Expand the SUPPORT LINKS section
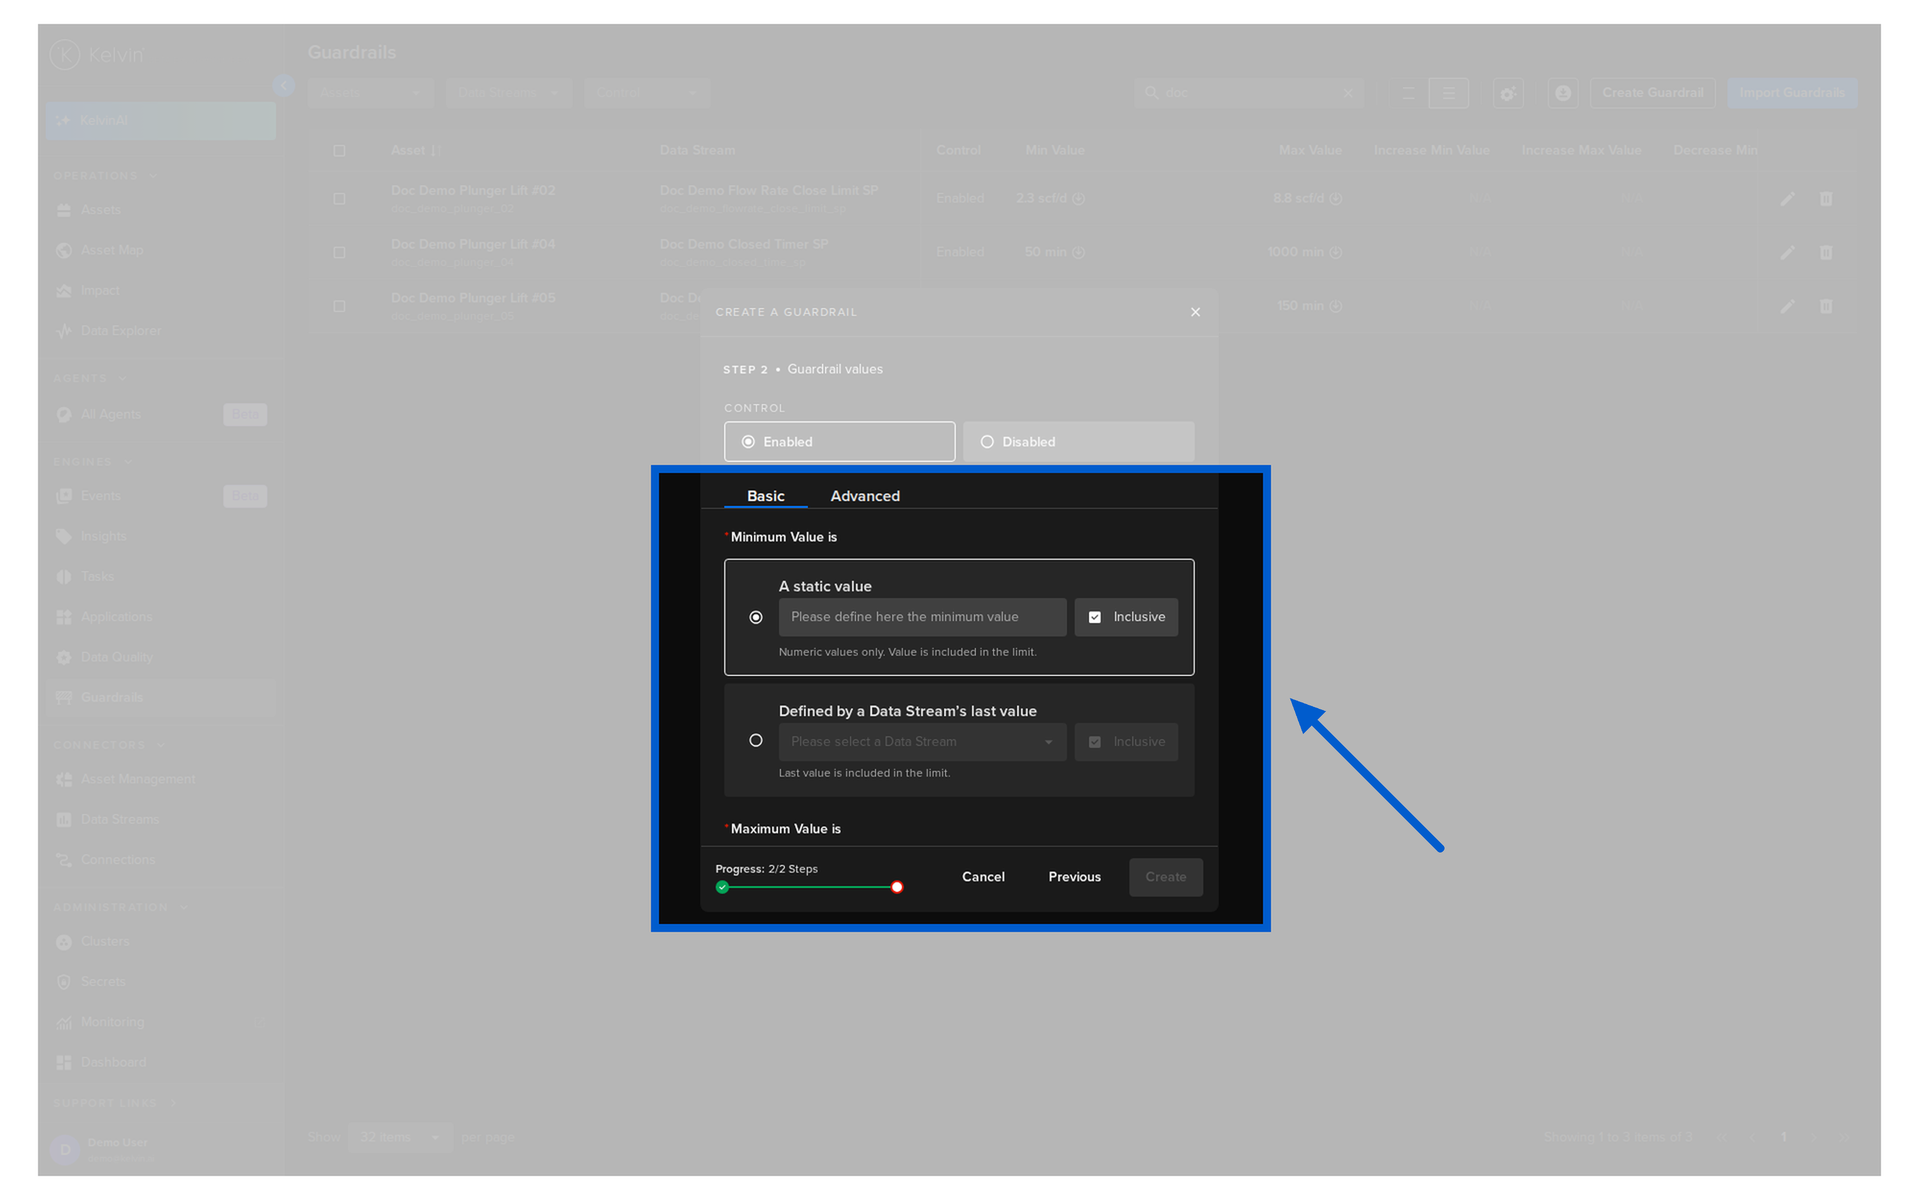The width and height of the screenshot is (1920, 1200). tap(115, 1103)
